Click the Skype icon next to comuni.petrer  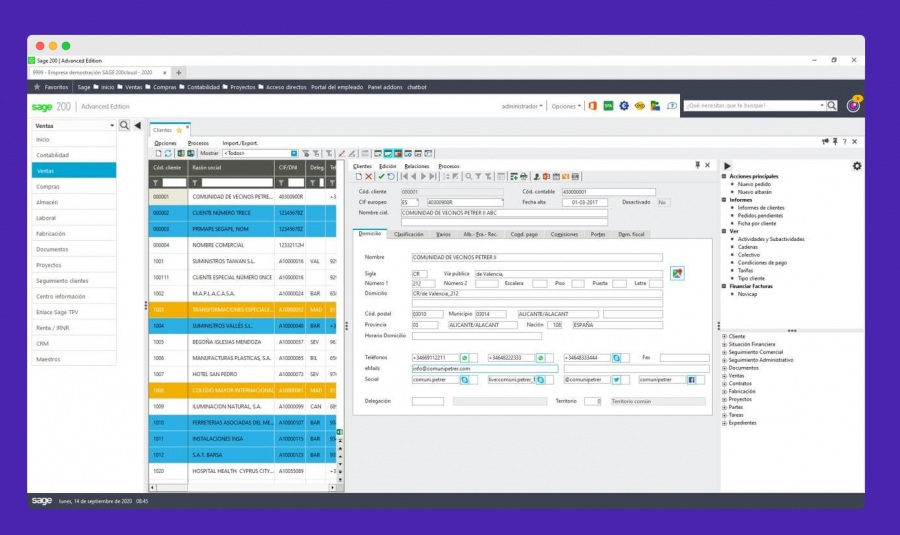465,380
